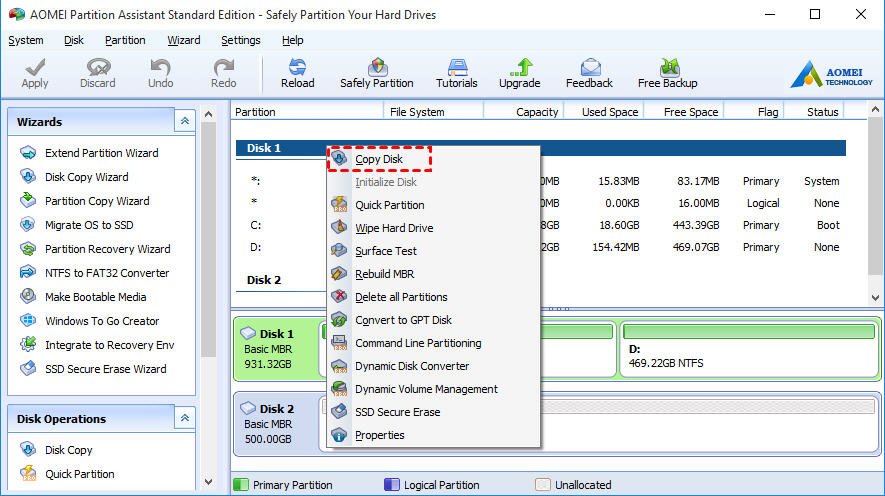Sort by the Capacity column header

524,112
